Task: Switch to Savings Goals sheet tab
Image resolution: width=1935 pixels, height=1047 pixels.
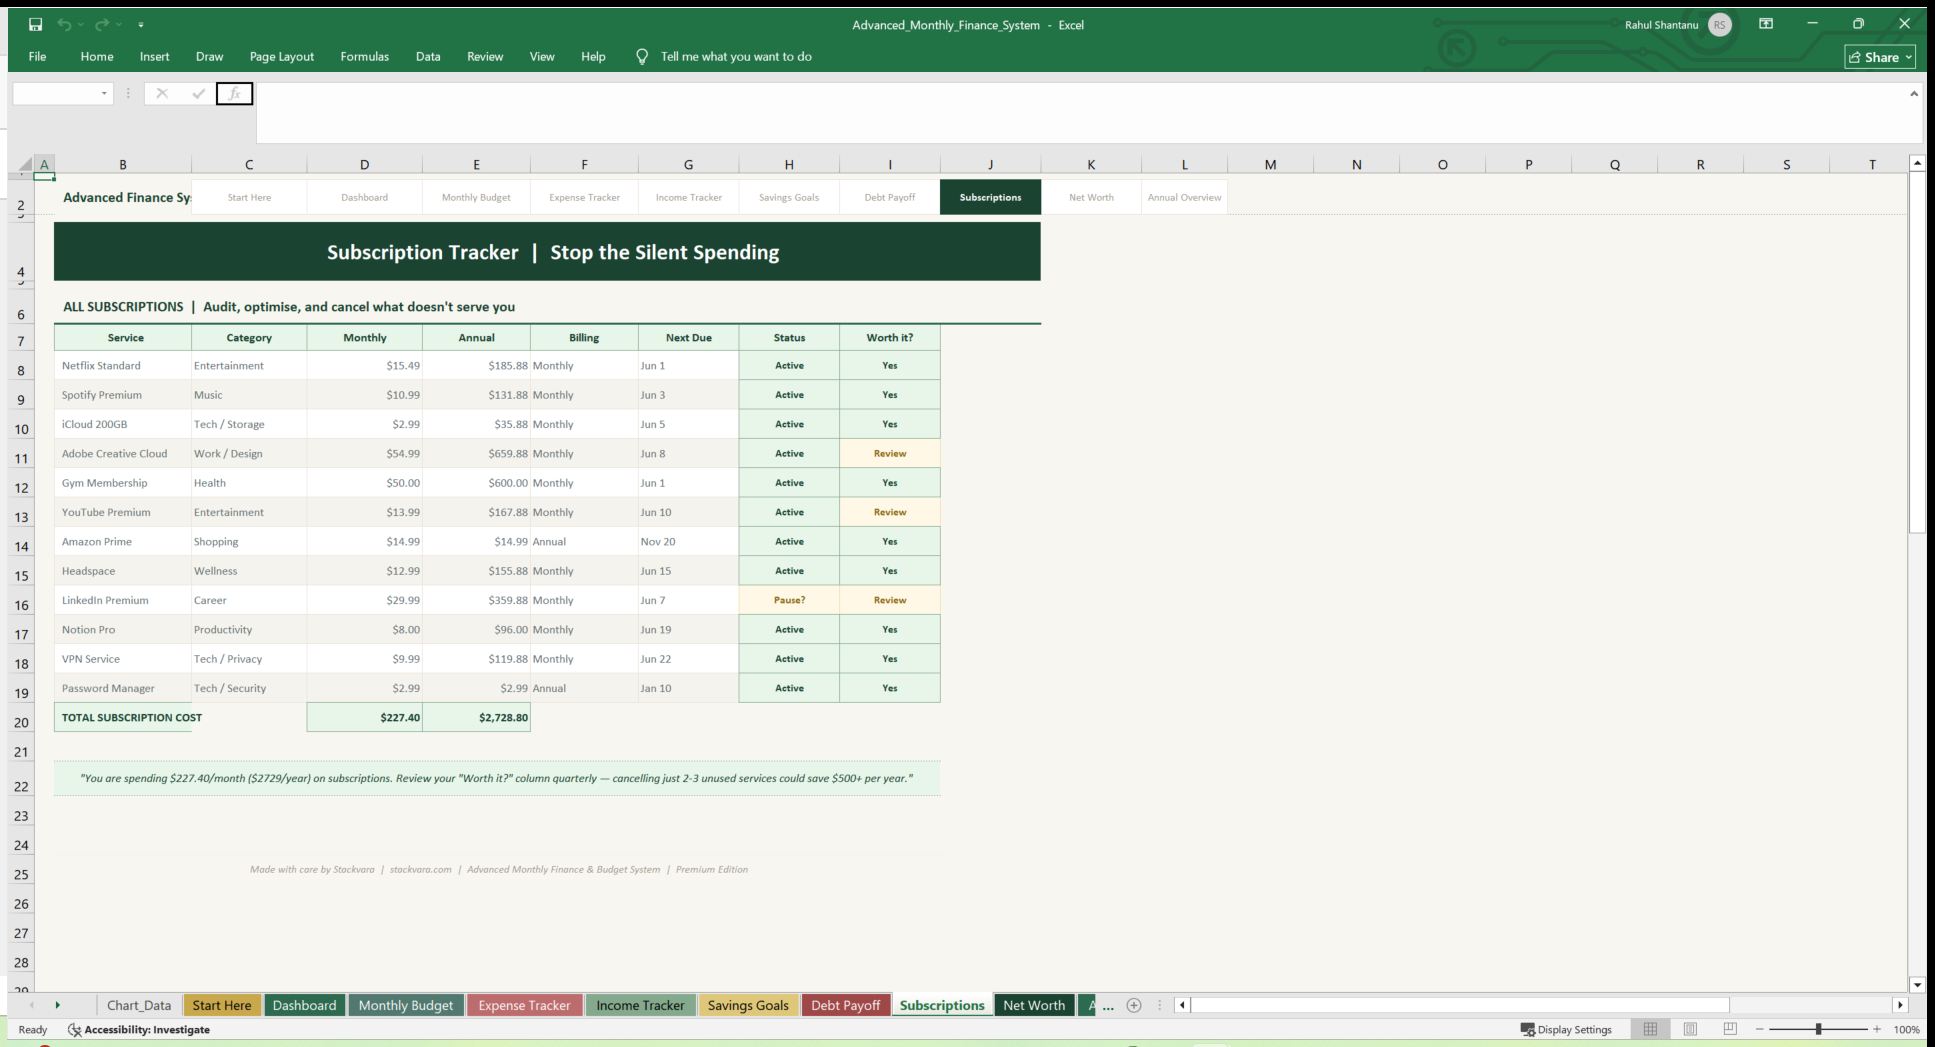Action: (748, 1005)
